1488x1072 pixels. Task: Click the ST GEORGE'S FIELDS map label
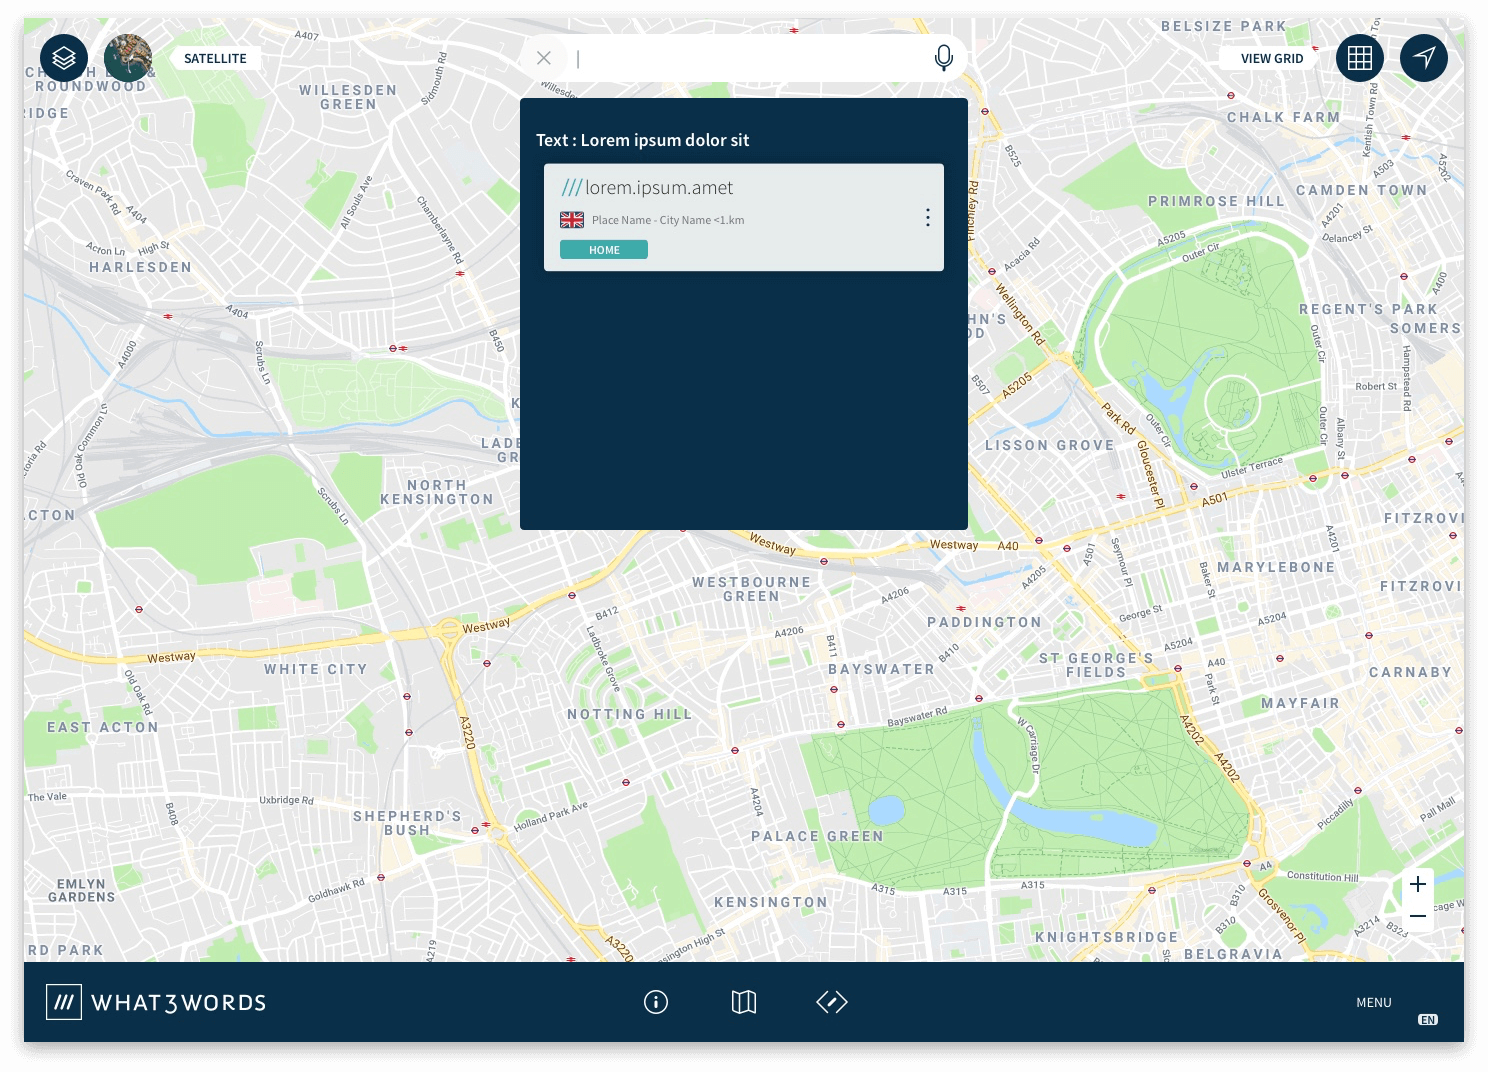pyautogui.click(x=1096, y=665)
